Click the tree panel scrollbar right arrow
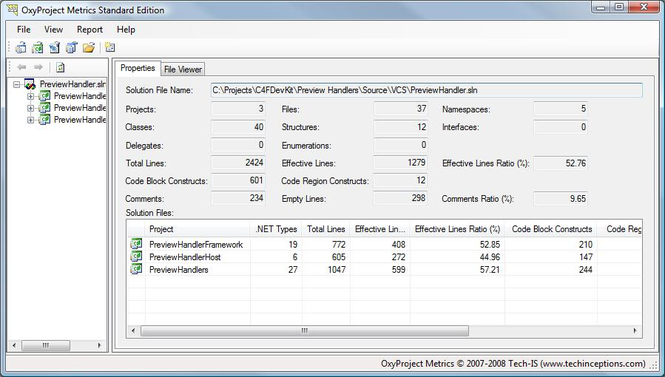Screen dimensions: 665x377 [x=99, y=346]
